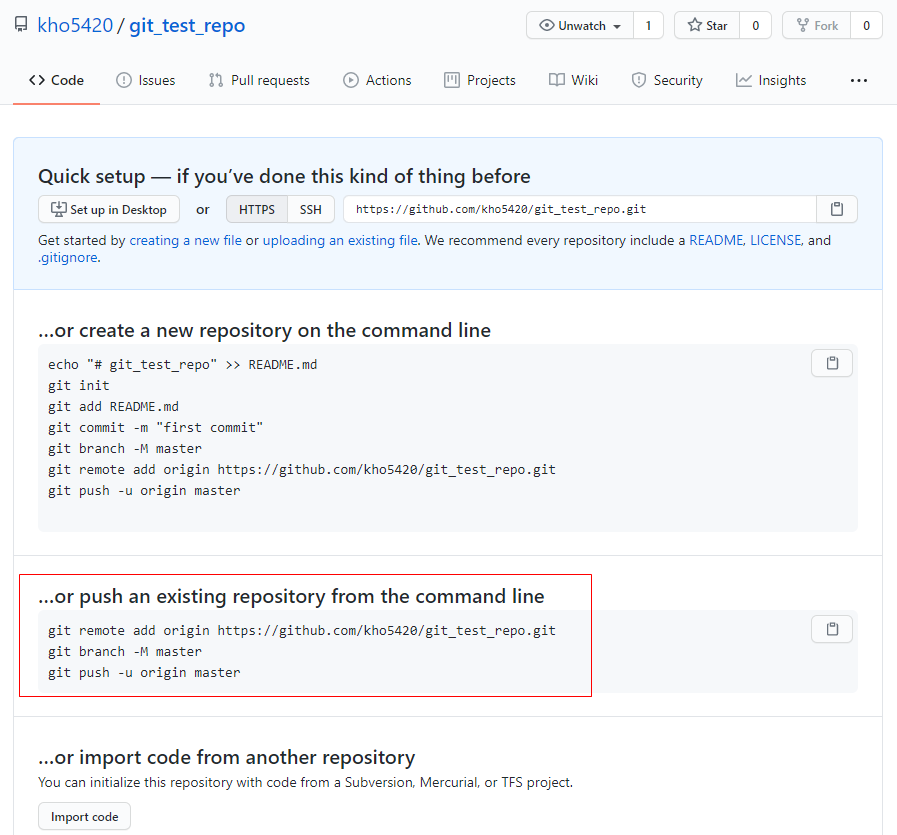This screenshot has height=835, width=897.
Task: Switch to the Code tab
Action: click(56, 81)
